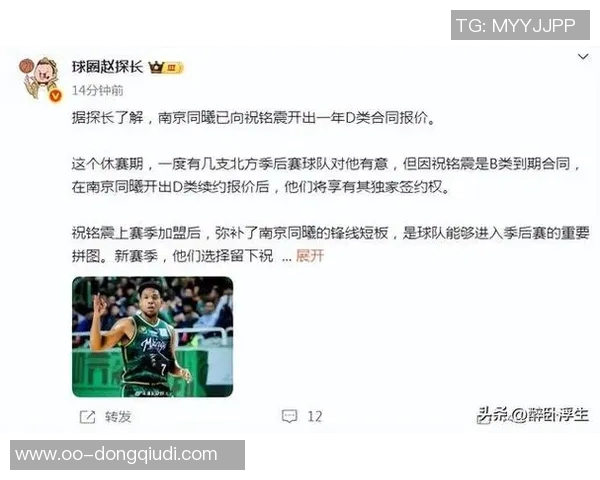This screenshot has width=600, height=480.
Task: Click the www.oo-dongqiudi.com banner
Action: (x=127, y=455)
